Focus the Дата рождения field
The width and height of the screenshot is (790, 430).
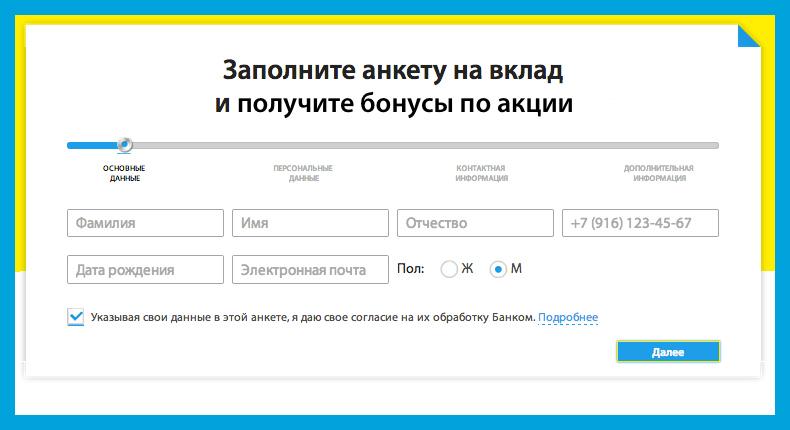145,270
